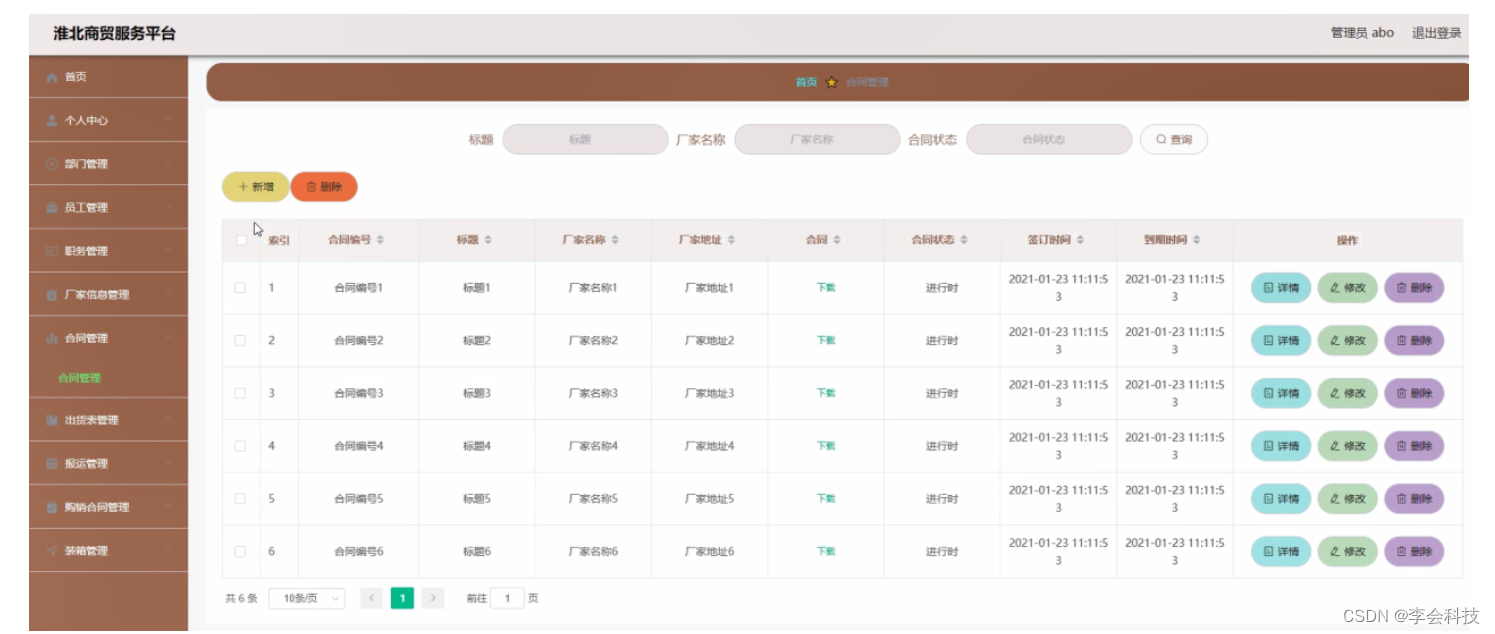Click 装箱管理 paper-plane icon in sidebar
The width and height of the screenshot is (1495, 634).
point(52,551)
